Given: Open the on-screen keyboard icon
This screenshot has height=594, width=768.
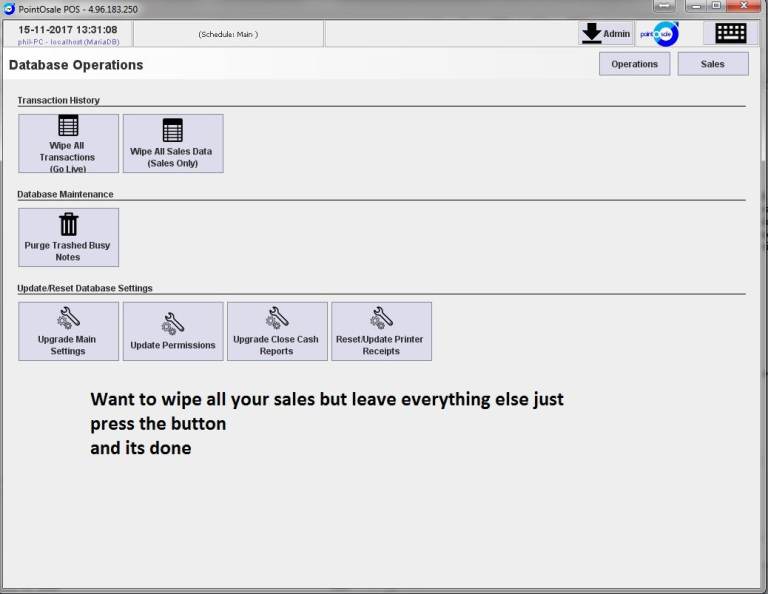Looking at the screenshot, I should (x=730, y=33).
